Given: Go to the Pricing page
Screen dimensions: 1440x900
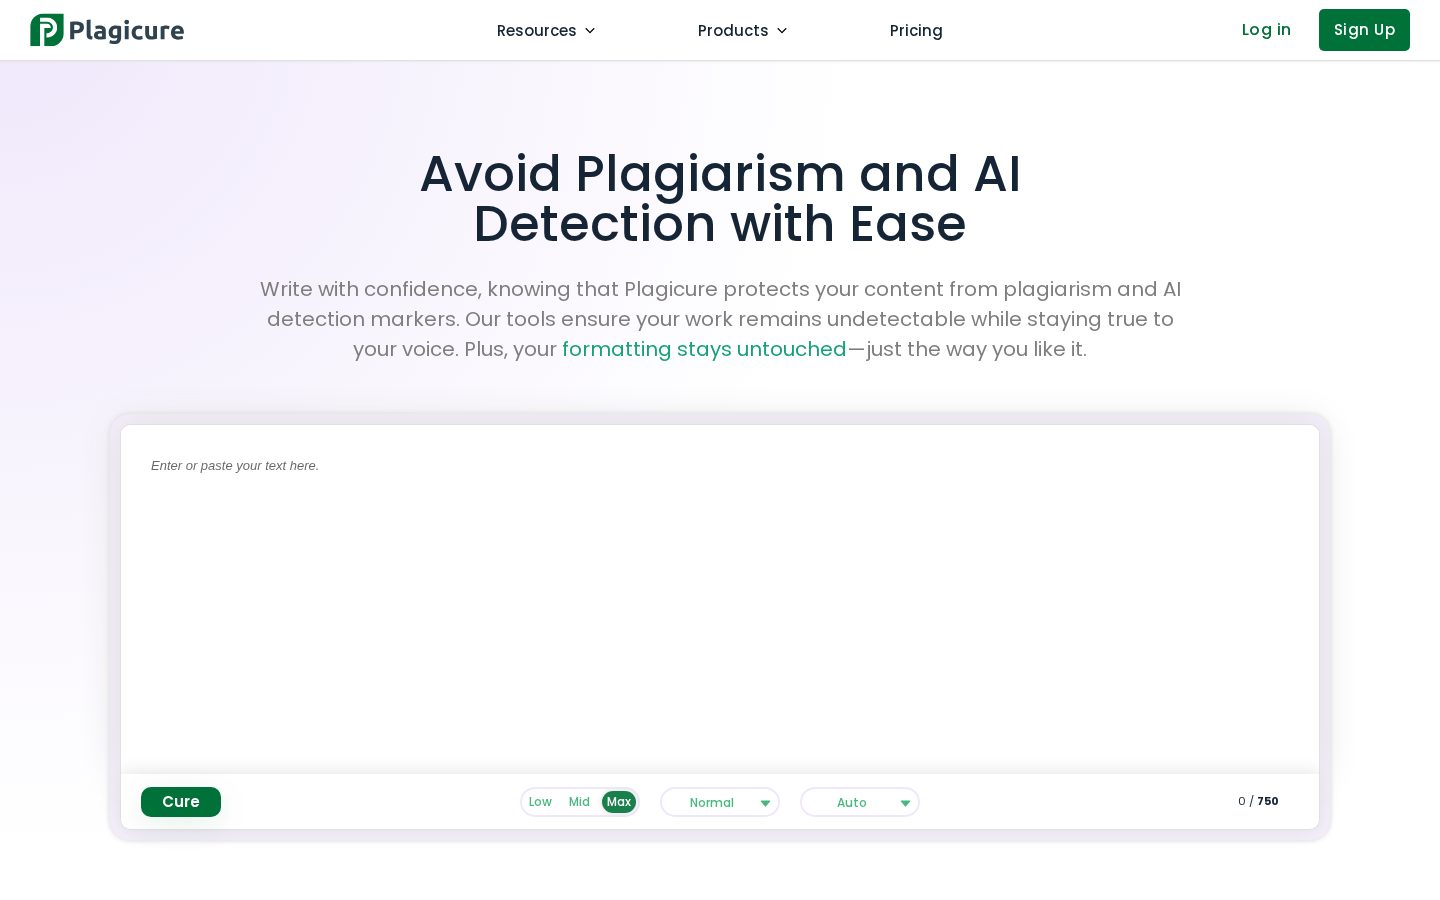Looking at the screenshot, I should point(916,31).
